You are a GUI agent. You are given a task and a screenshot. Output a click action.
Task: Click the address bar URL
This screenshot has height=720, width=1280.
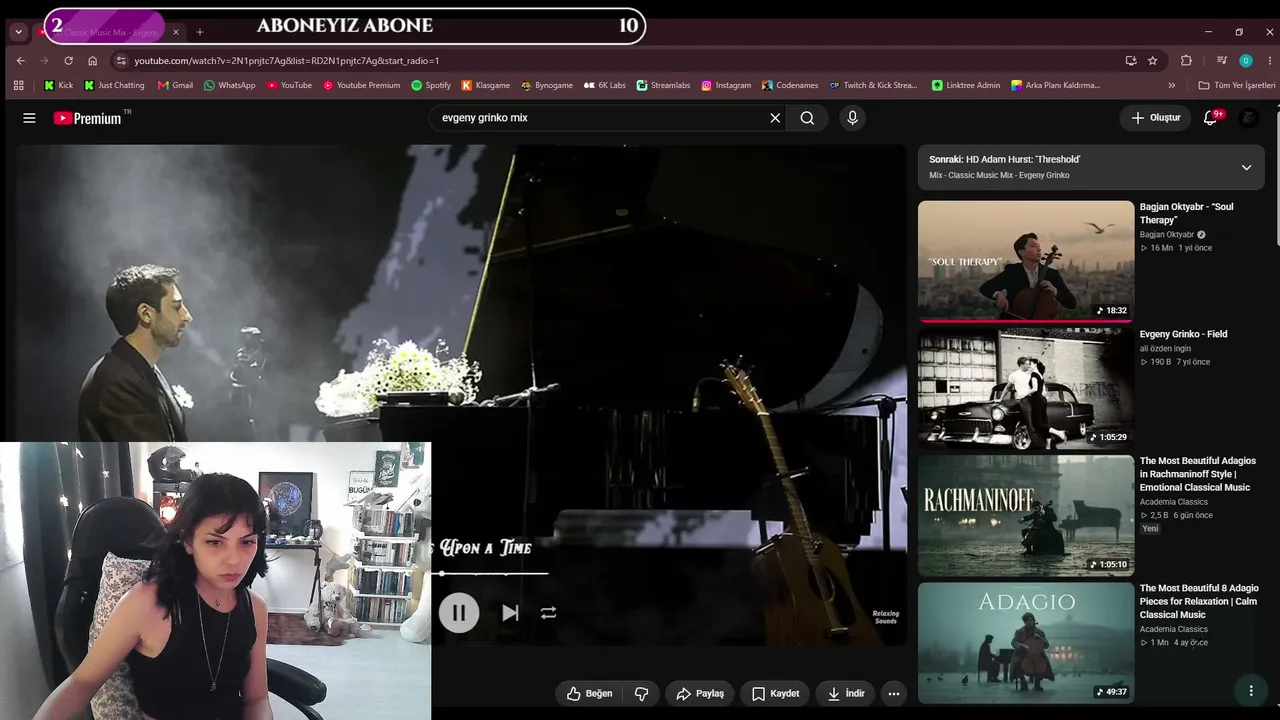tap(287, 60)
